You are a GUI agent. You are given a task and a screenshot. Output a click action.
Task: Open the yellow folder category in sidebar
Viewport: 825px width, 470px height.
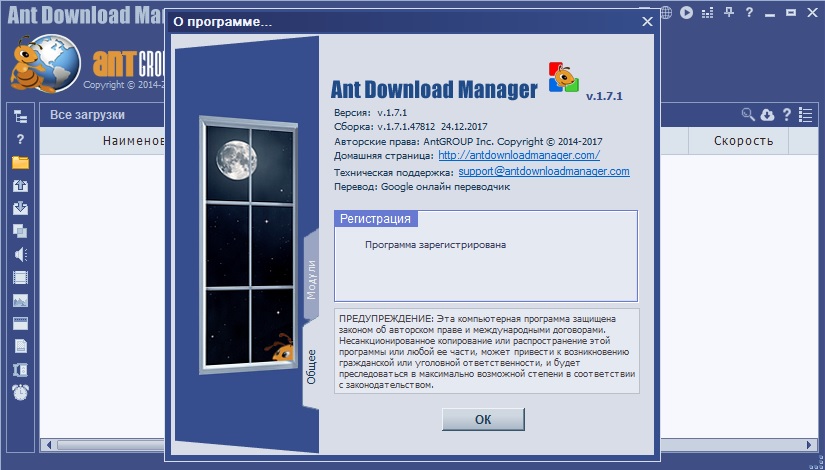(x=21, y=163)
